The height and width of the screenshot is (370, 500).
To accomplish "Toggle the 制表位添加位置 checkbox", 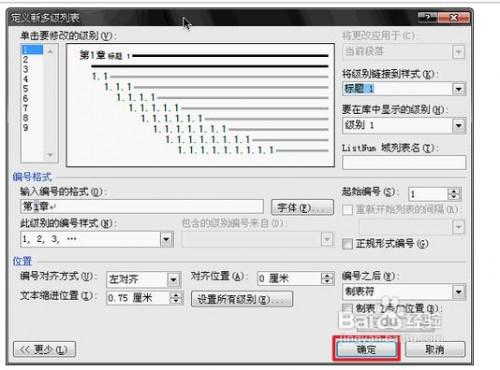I will (x=347, y=308).
